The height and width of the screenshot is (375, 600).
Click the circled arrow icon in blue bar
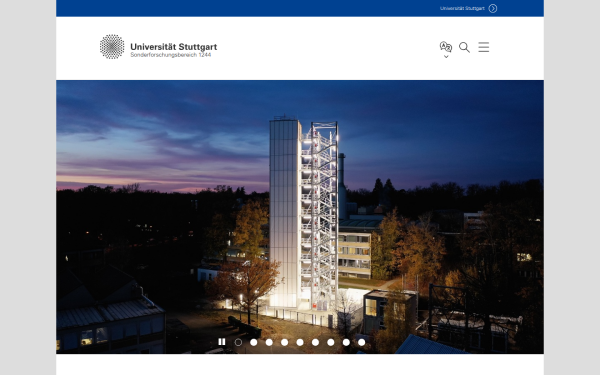pos(493,8)
